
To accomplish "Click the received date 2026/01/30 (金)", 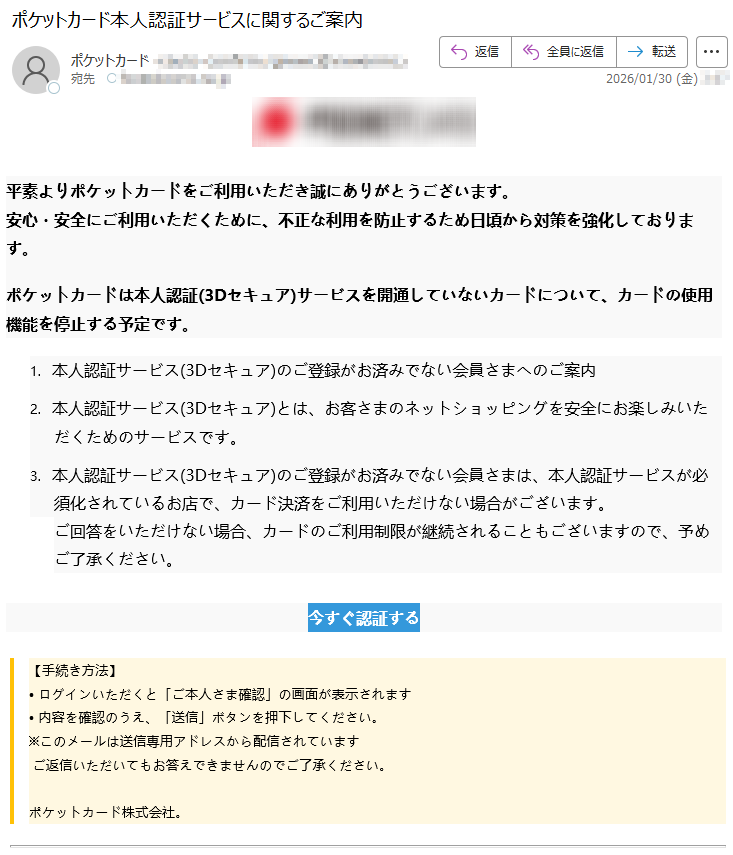I will pyautogui.click(x=652, y=79).
